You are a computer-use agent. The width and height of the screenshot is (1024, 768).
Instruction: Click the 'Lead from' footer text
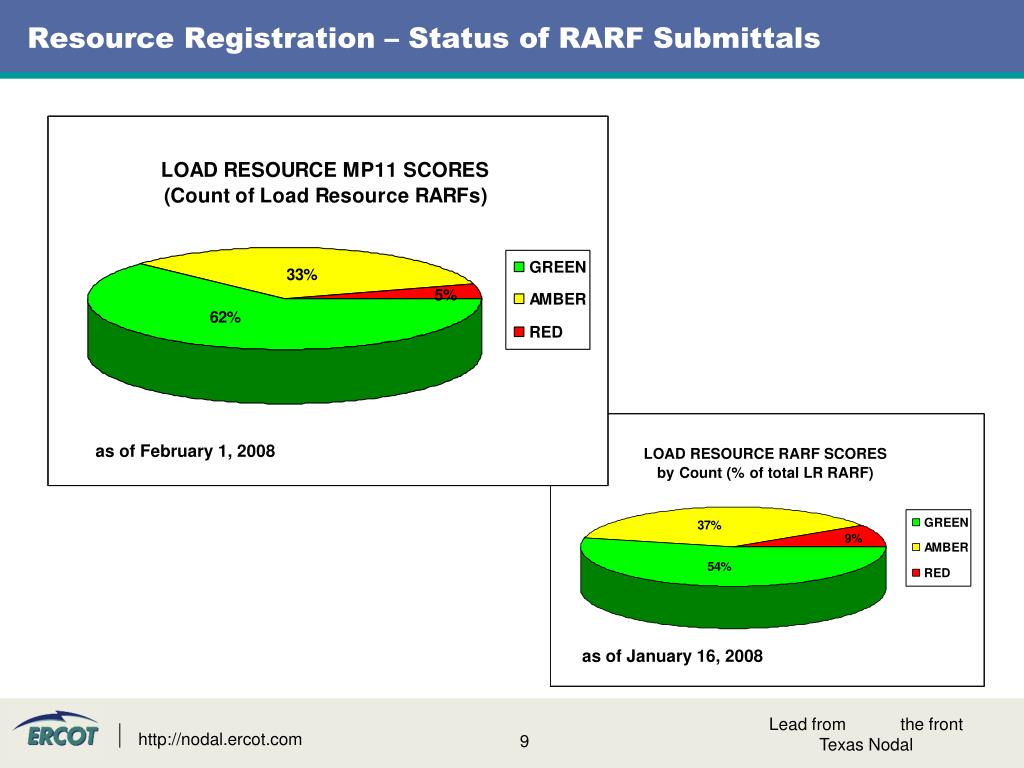pyautogui.click(x=807, y=724)
